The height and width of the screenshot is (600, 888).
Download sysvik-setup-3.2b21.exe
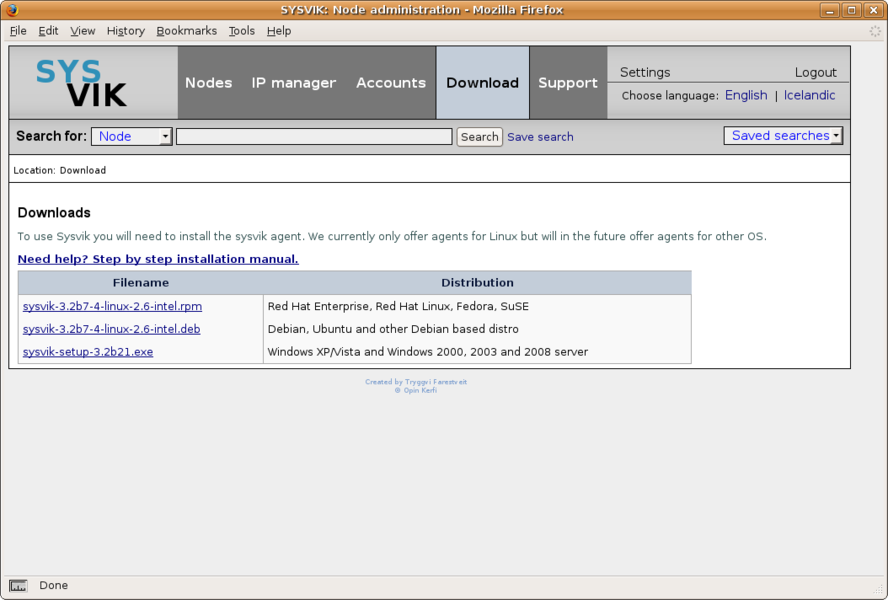pyautogui.click(x=88, y=351)
